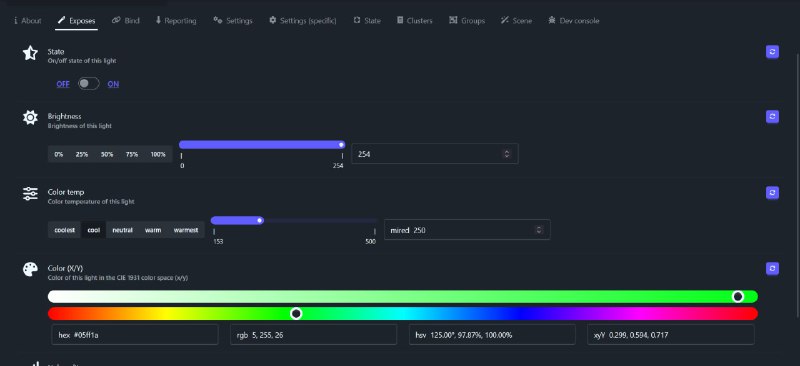Click the stepper arrows in the mired 250 field

[539, 230]
